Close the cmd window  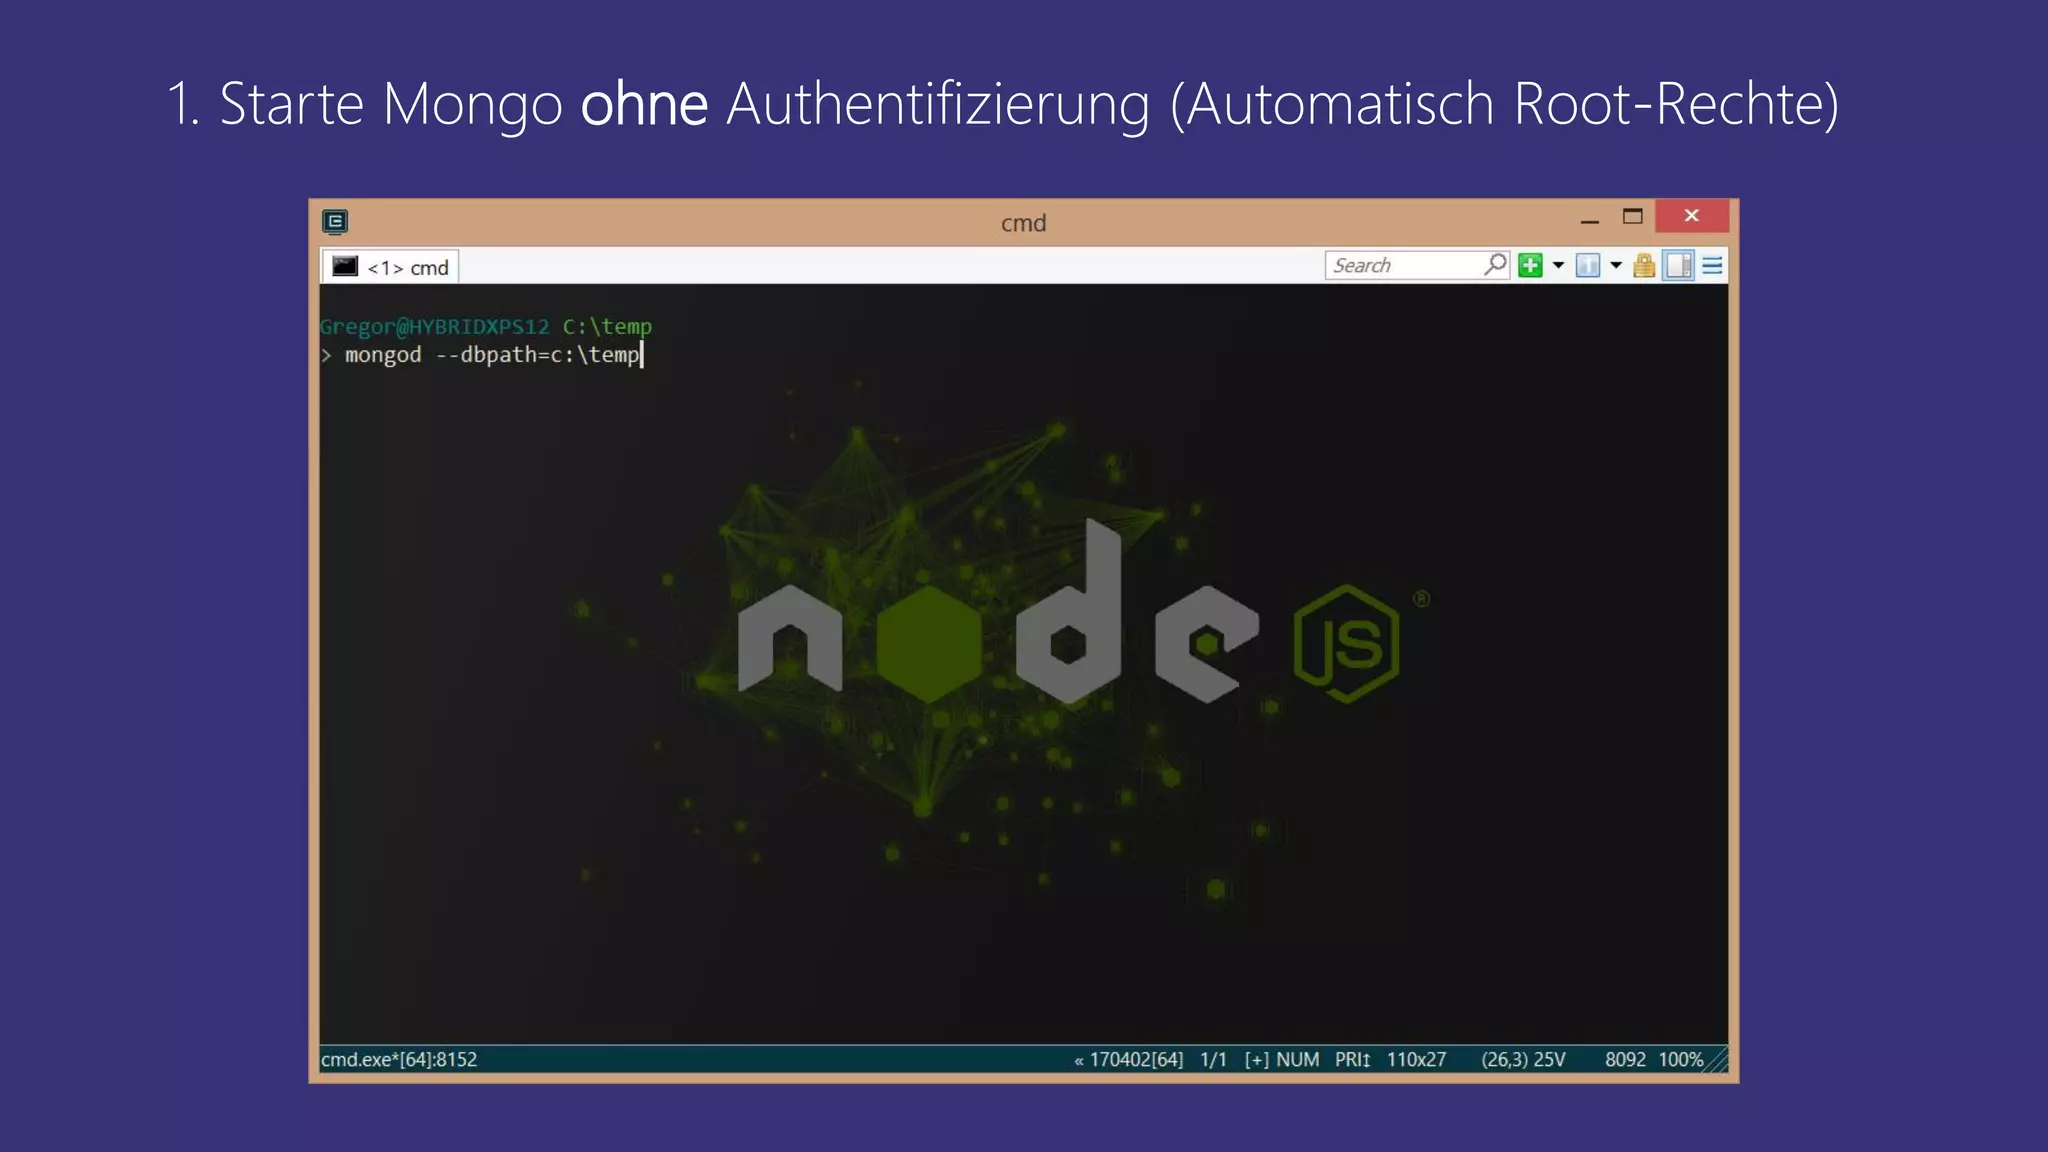pos(1692,216)
